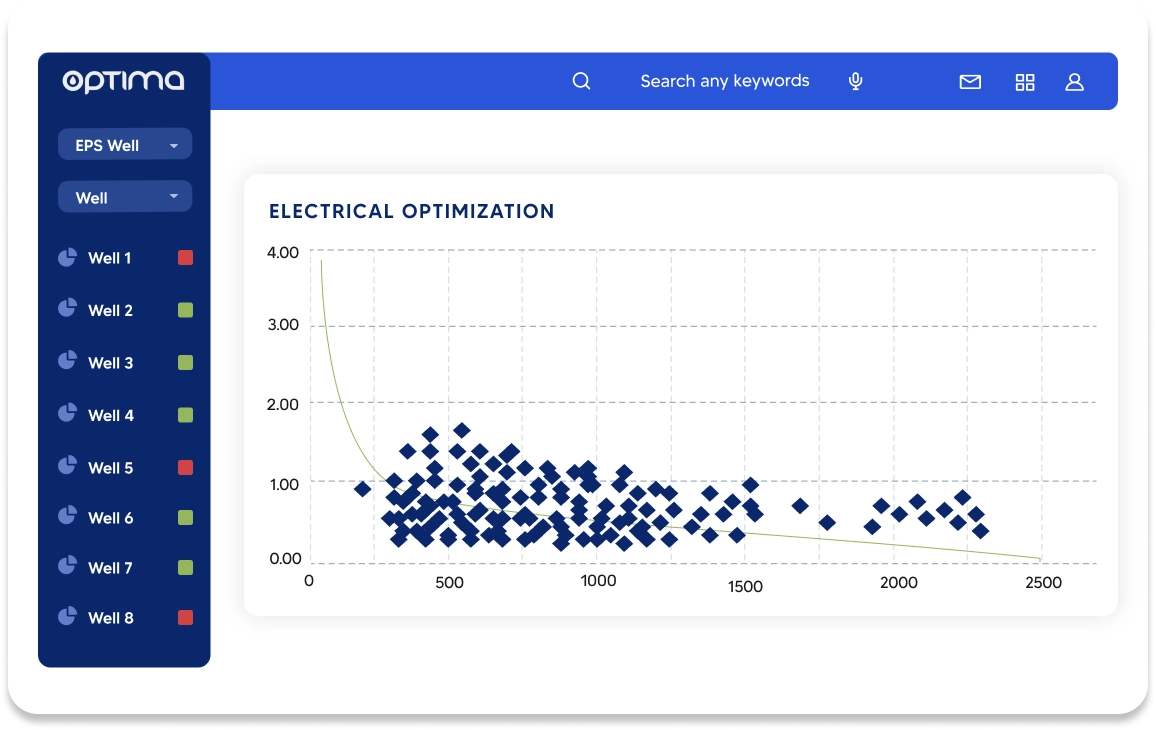Click the red status square for Well 5
Viewport: 1156px width, 730px height.
tap(186, 467)
